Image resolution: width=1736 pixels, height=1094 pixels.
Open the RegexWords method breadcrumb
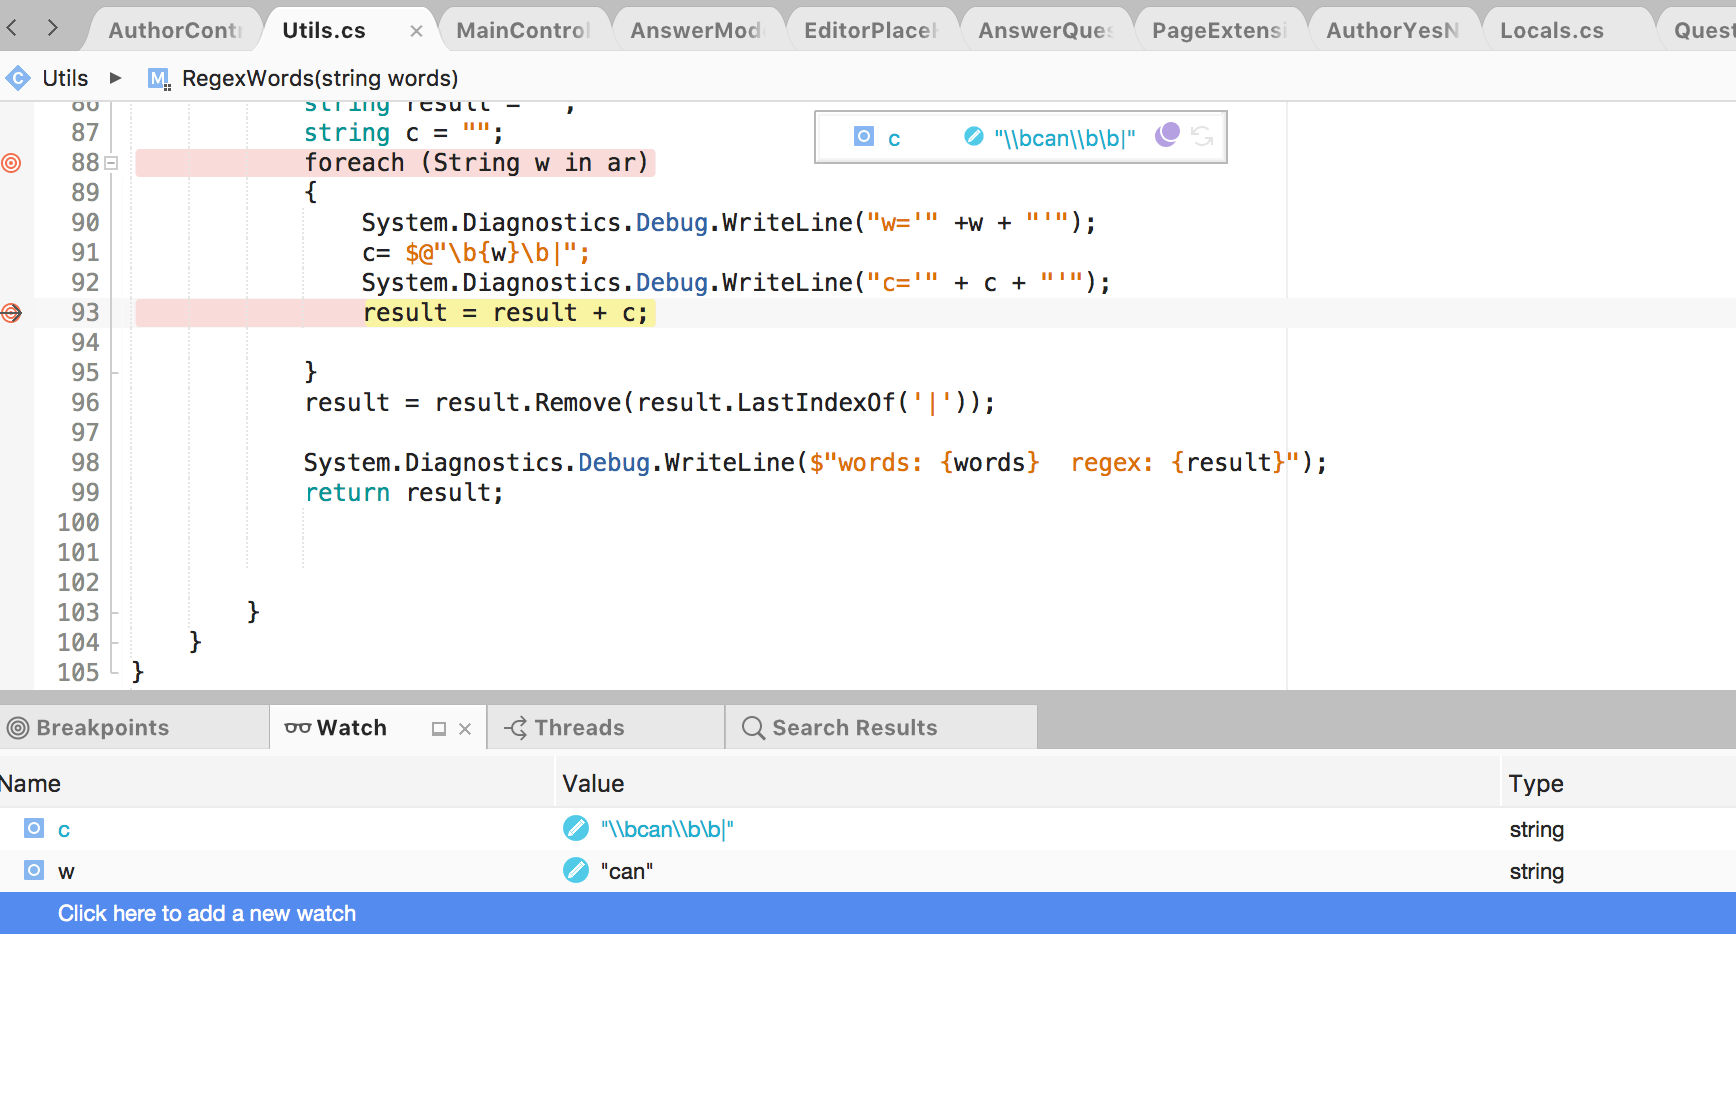click(x=320, y=78)
